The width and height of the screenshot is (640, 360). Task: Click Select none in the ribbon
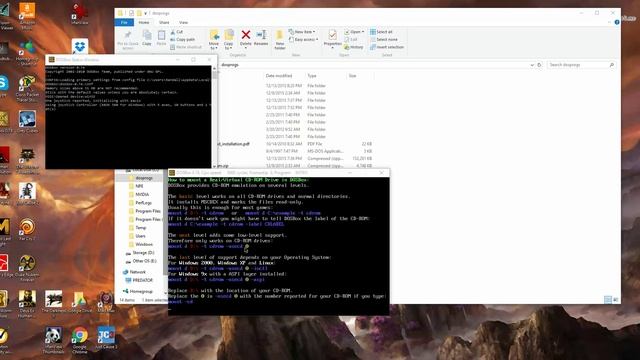click(384, 40)
